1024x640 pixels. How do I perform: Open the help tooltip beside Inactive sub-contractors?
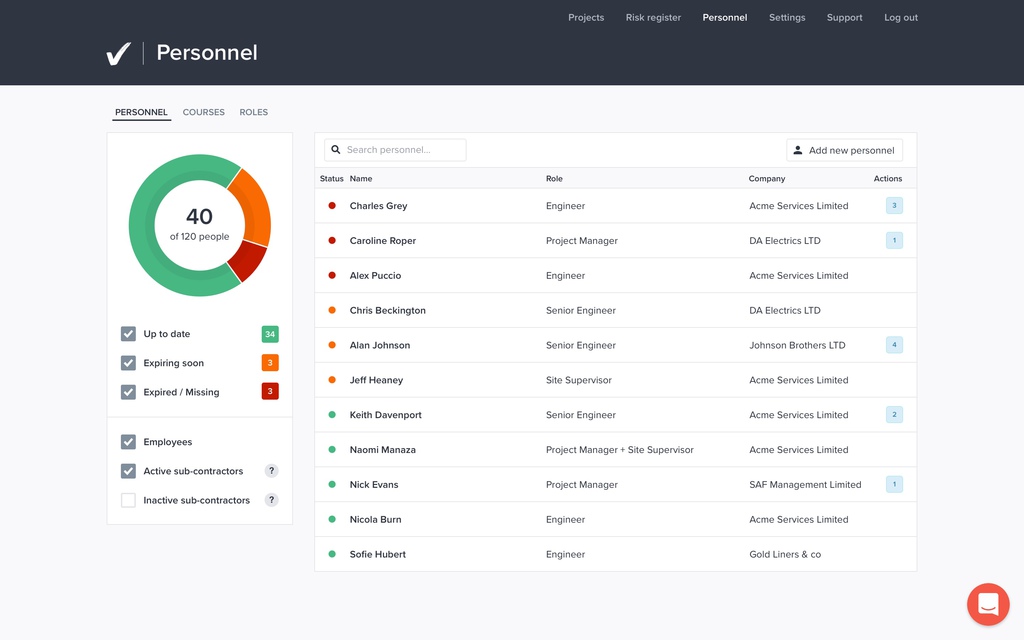271,500
